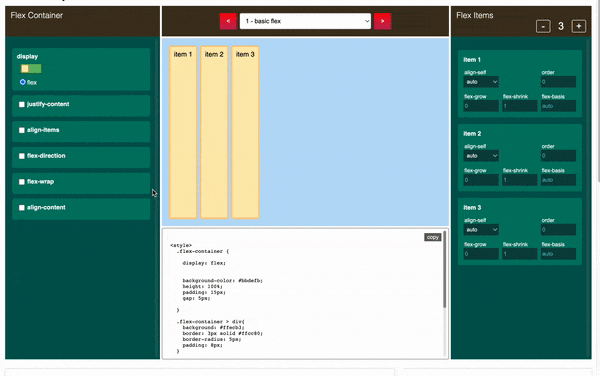Screen dimensions: 600x376
Task: Click item 2 flex-basis input
Action: tap(558, 180)
